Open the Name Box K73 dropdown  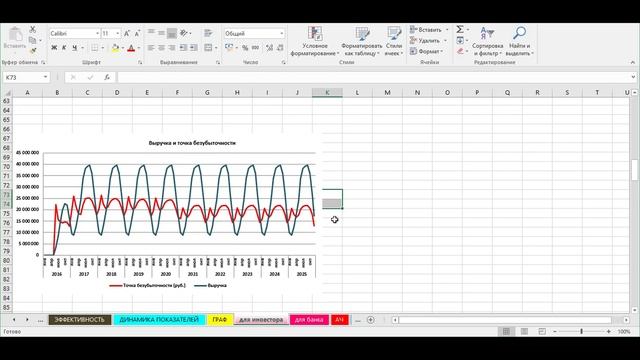click(x=45, y=77)
